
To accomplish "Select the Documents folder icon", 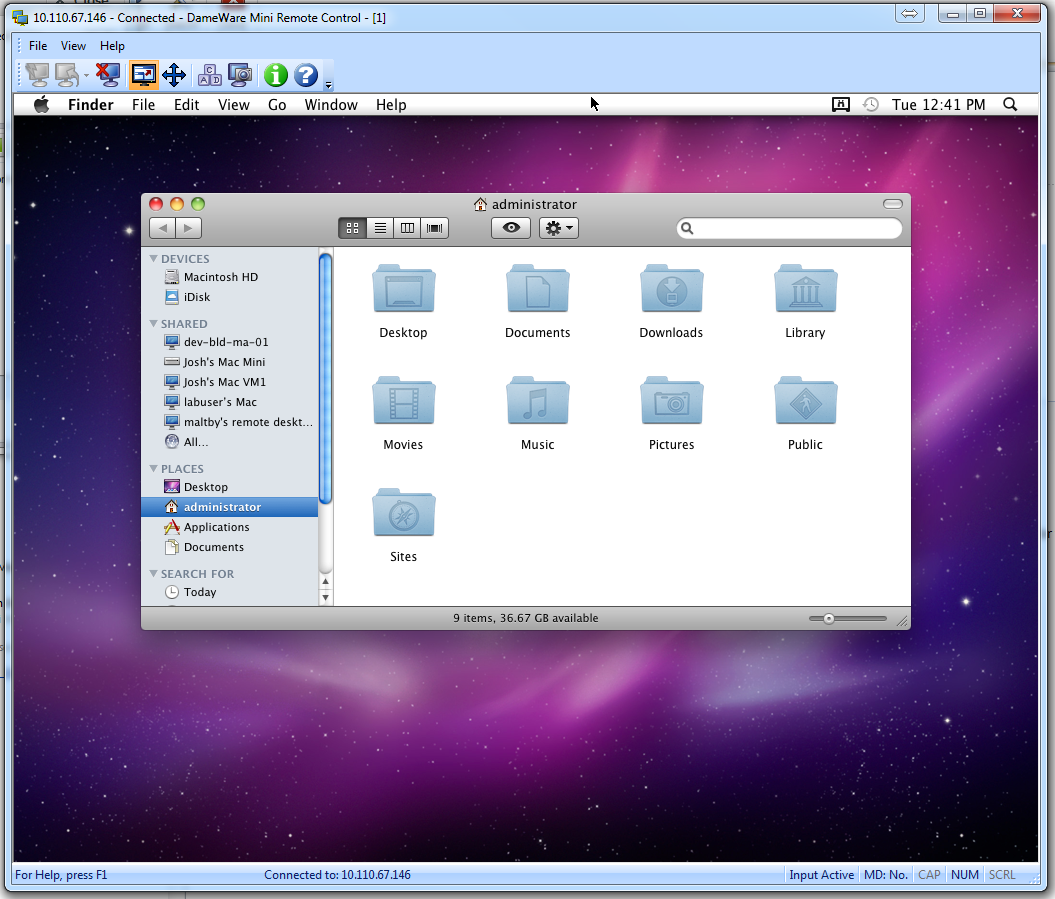I will click(x=538, y=289).
